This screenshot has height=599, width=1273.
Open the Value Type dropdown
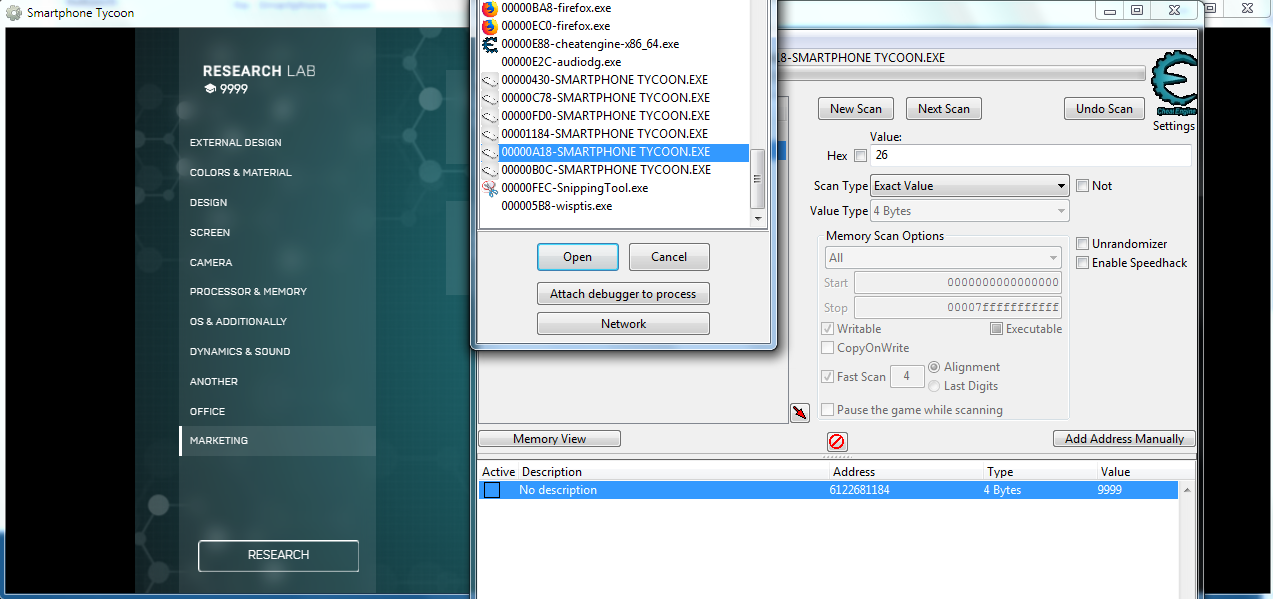[969, 211]
